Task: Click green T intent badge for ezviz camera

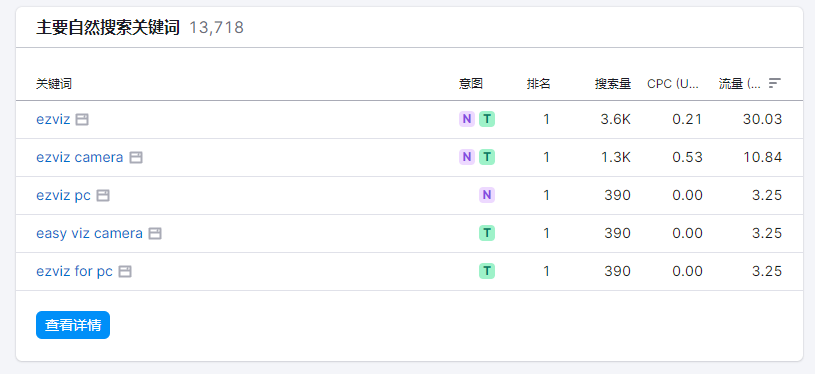Action: tap(487, 157)
